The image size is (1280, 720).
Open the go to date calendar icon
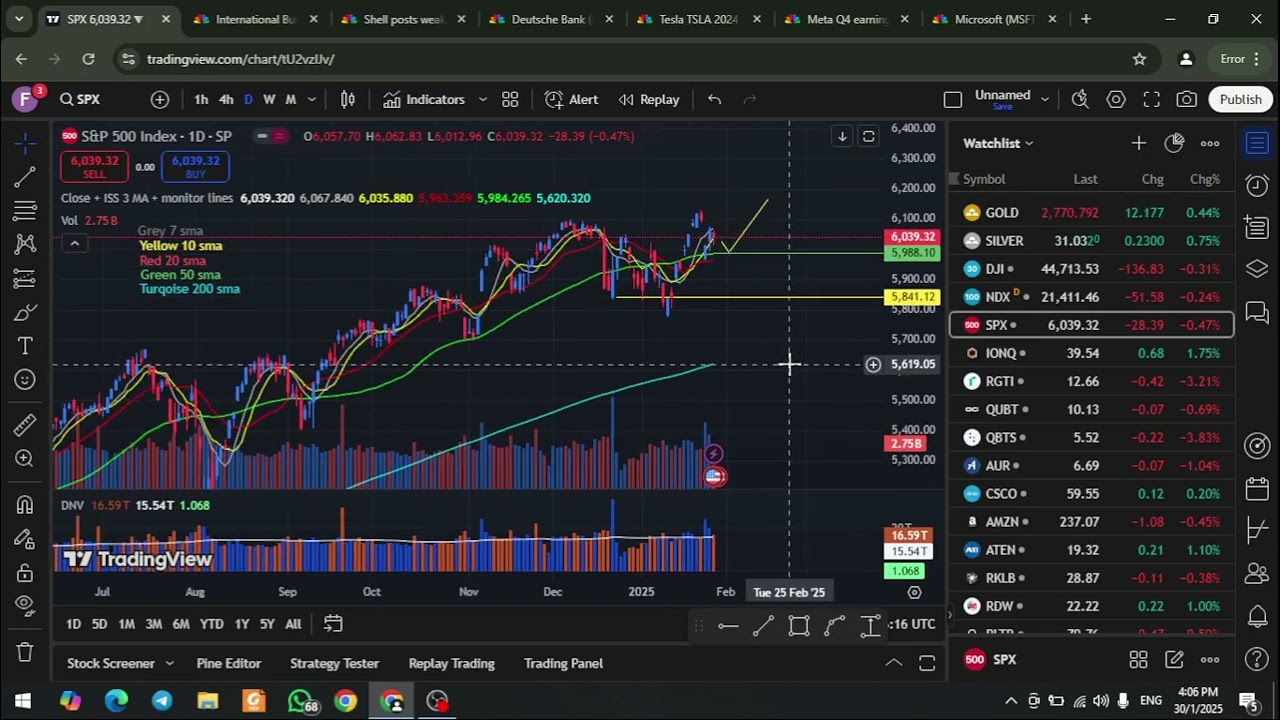click(333, 624)
